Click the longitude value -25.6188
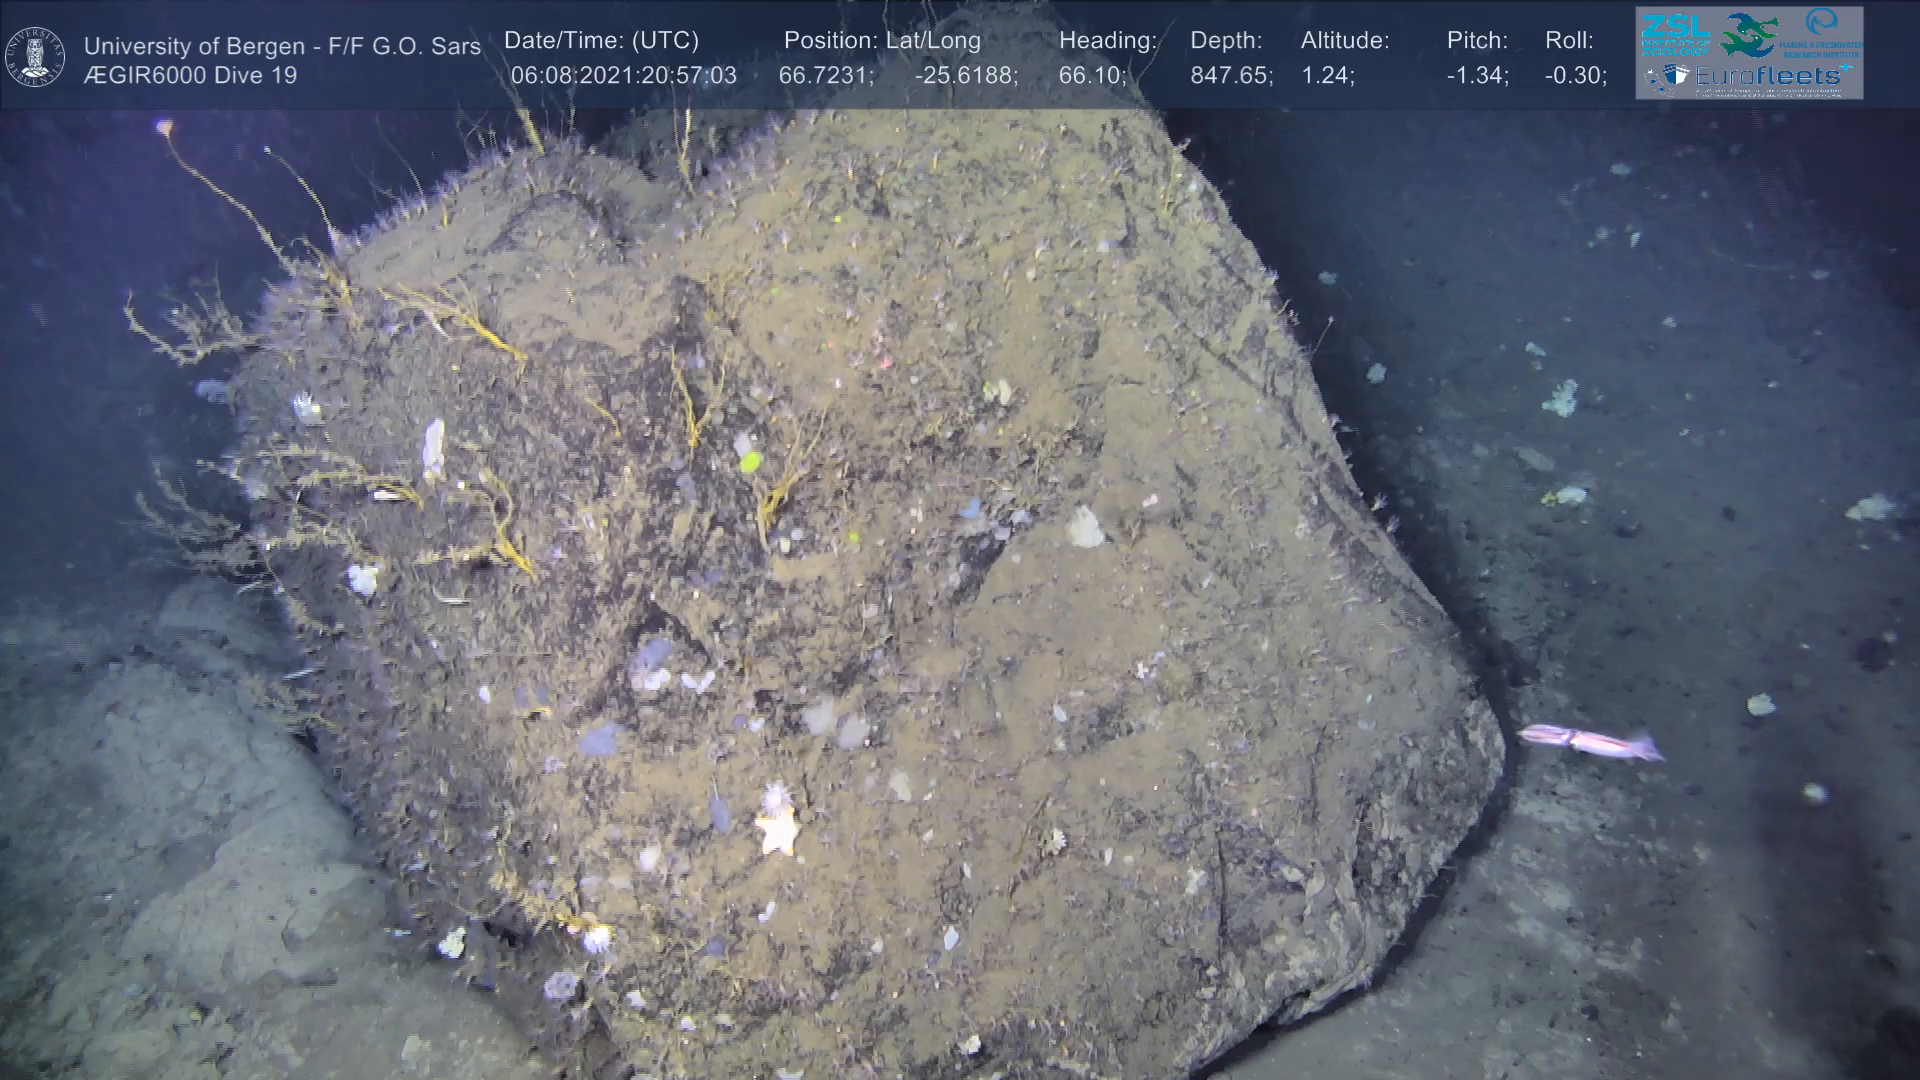This screenshot has height=1080, width=1920. (x=965, y=76)
